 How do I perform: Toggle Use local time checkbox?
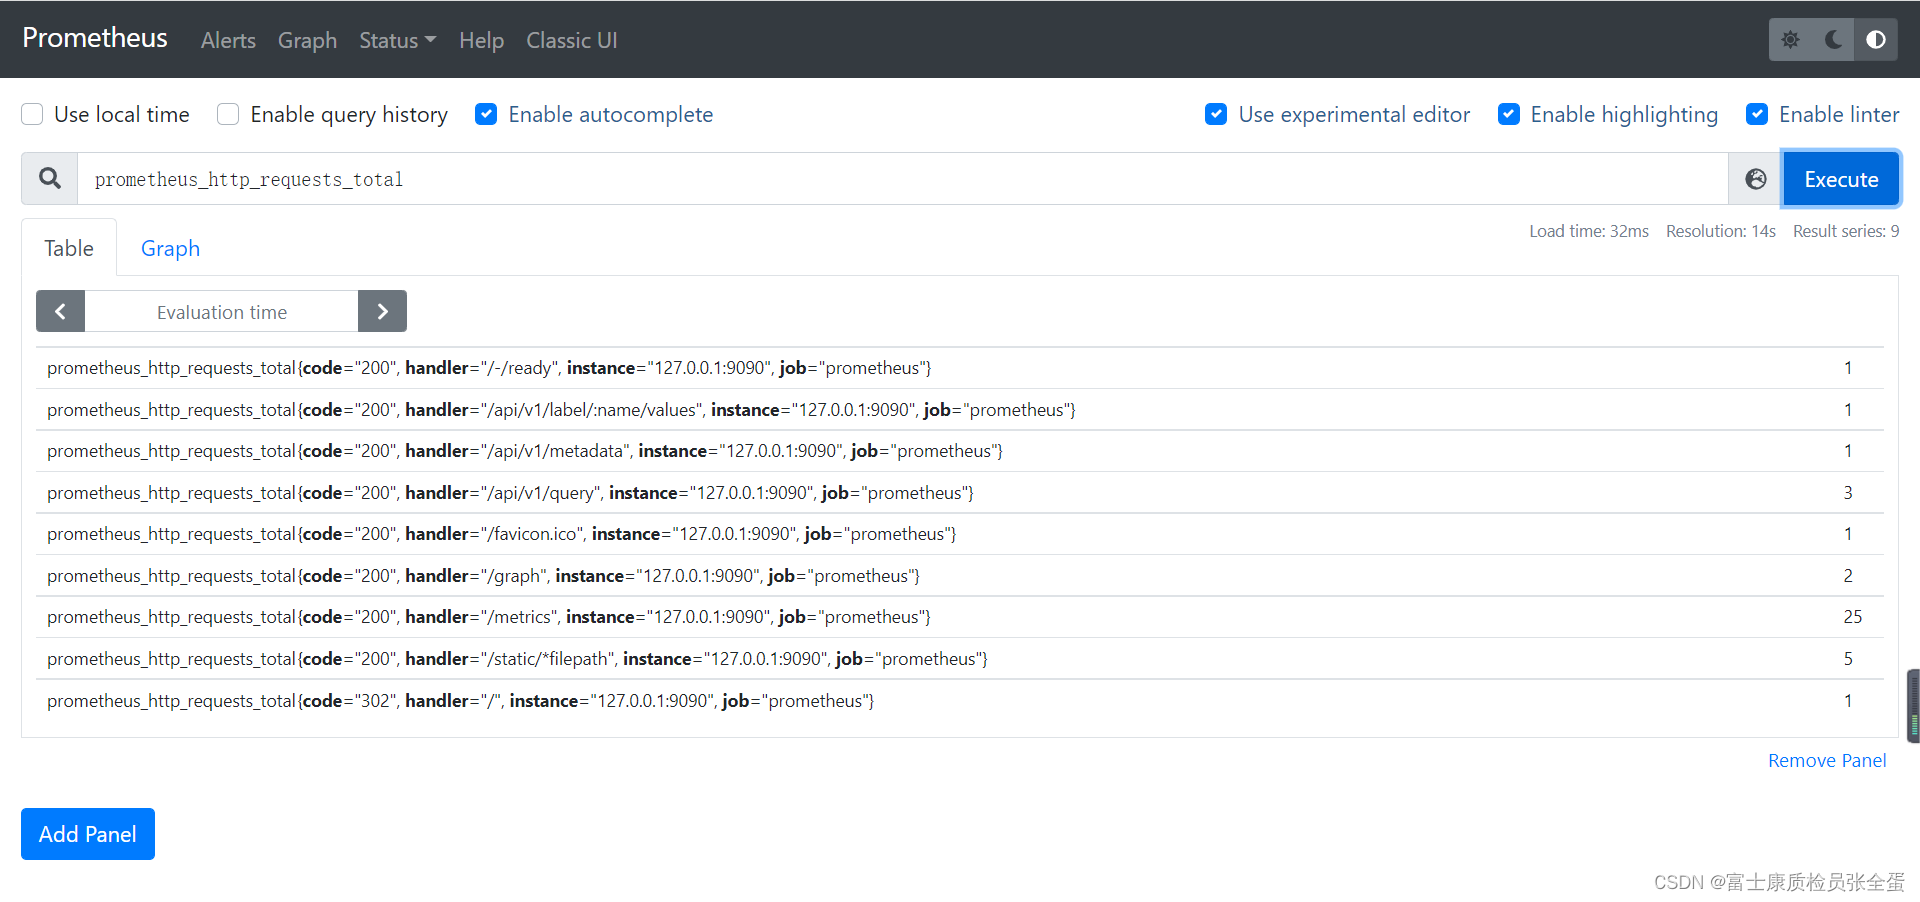click(32, 114)
